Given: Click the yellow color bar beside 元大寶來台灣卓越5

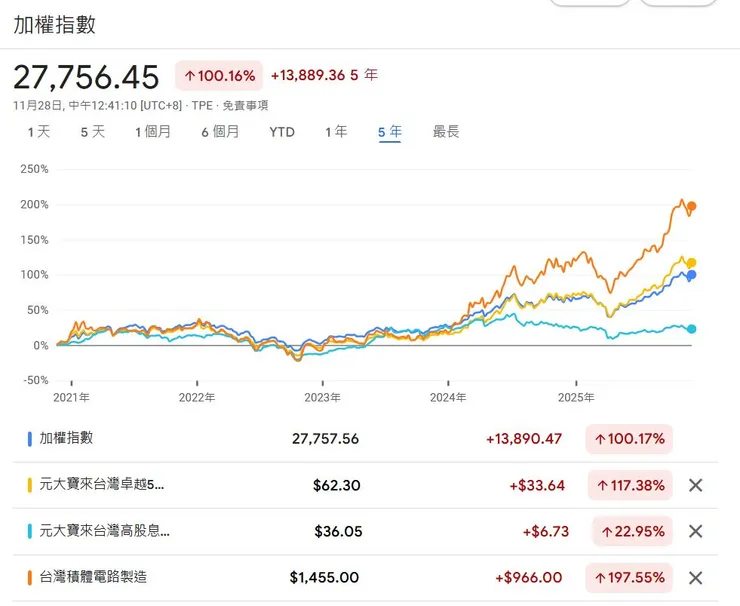Looking at the screenshot, I should click(30, 485).
